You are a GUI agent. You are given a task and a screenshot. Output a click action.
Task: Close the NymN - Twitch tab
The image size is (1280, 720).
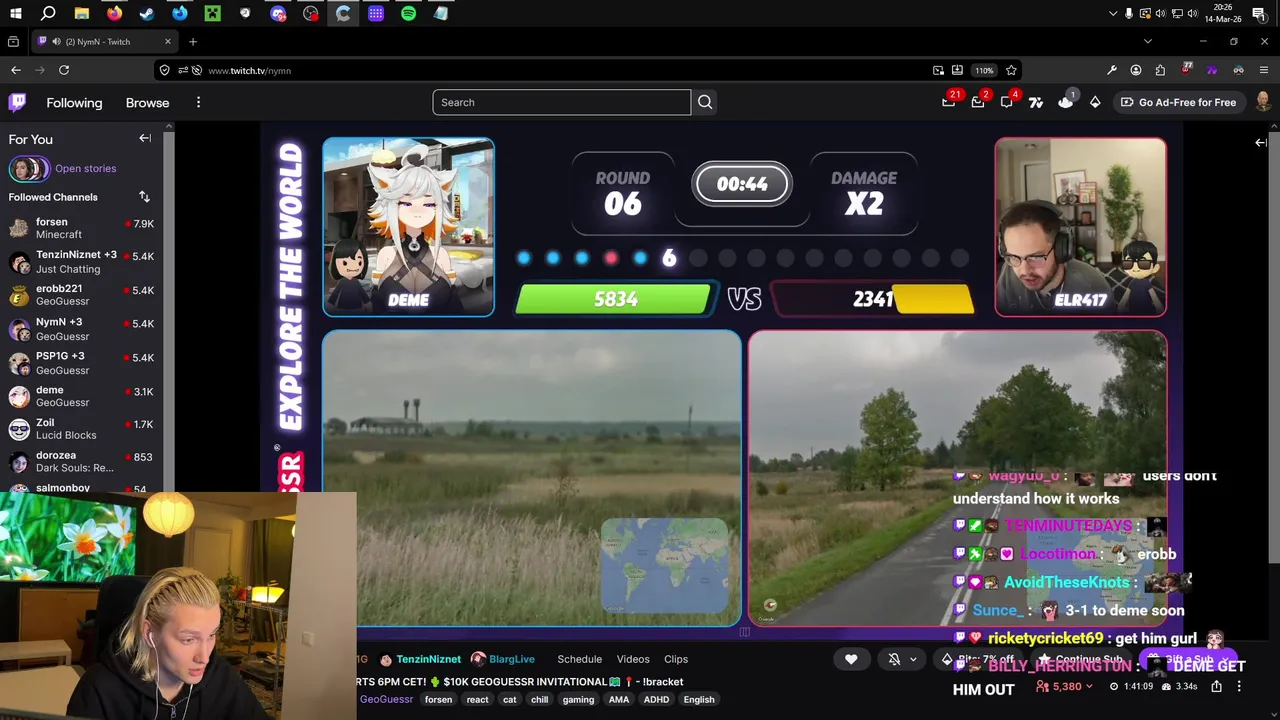click(x=167, y=42)
